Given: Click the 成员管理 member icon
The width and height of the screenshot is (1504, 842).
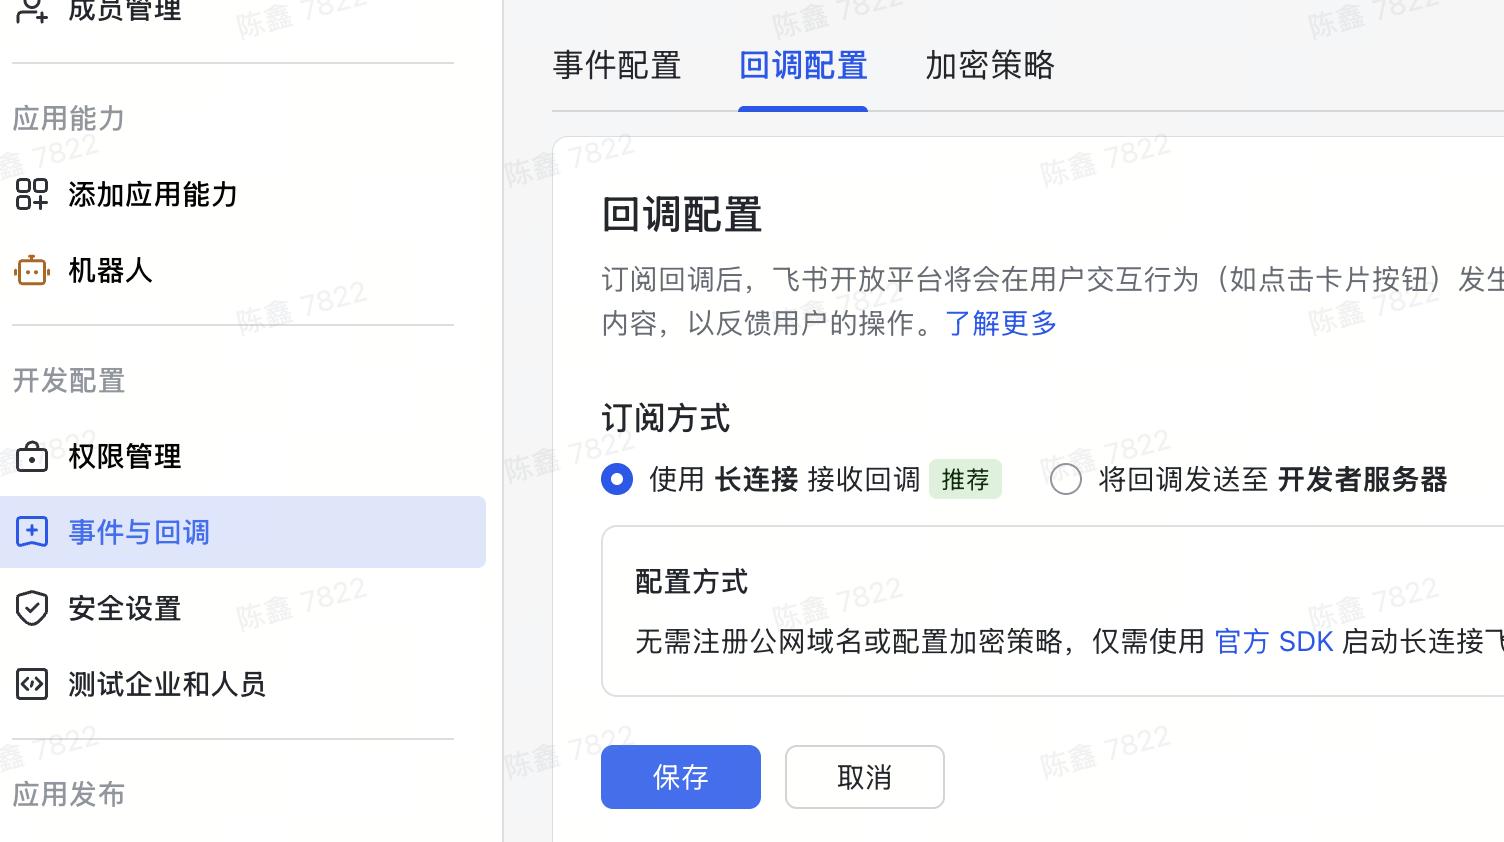Looking at the screenshot, I should pos(29,12).
